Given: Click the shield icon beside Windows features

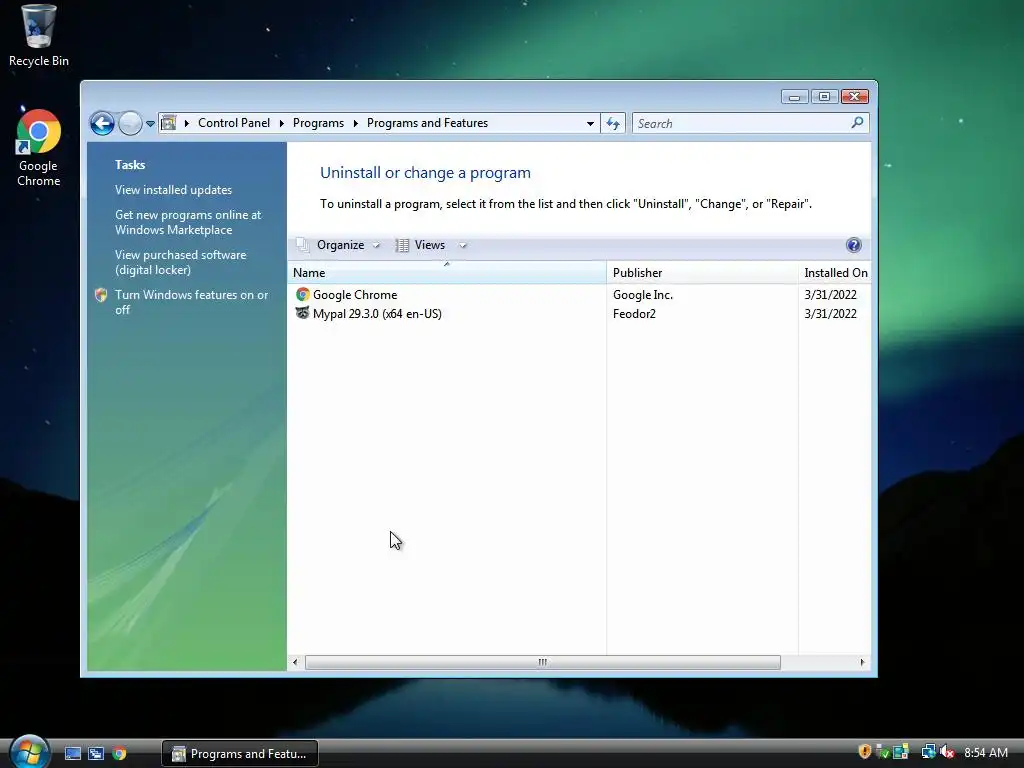Looking at the screenshot, I should pos(101,295).
